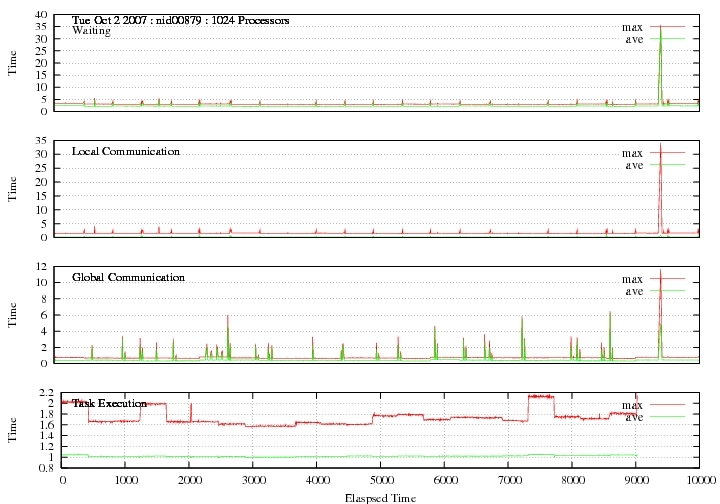Image resolution: width=720 pixels, height=504 pixels.
Task: Select 'max' legend entry in Task Execution plot
Action: pos(632,405)
